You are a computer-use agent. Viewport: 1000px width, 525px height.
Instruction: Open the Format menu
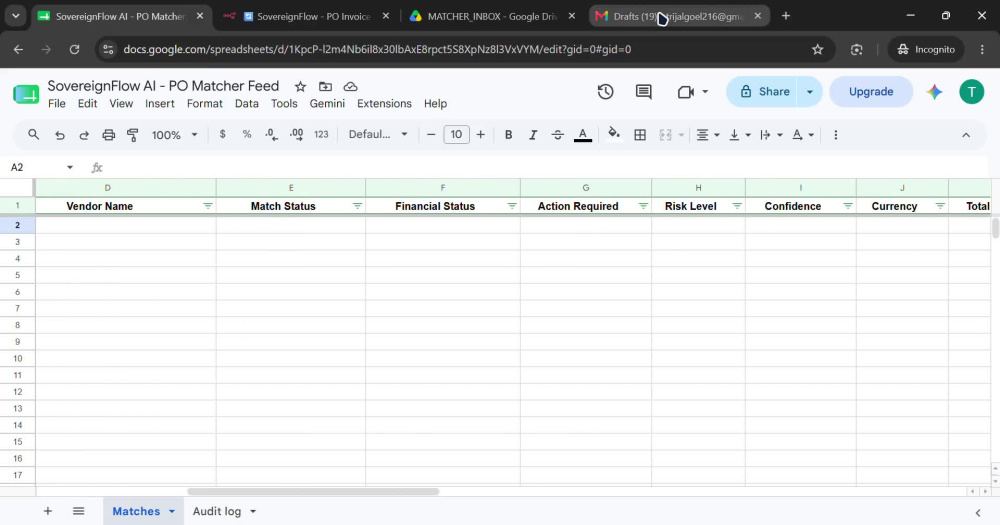click(205, 103)
